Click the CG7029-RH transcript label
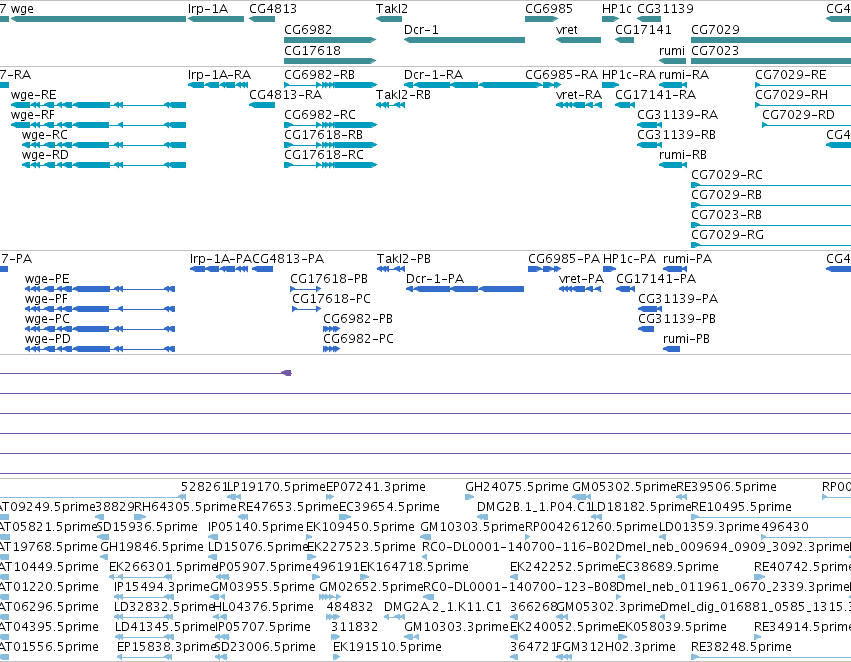The width and height of the screenshot is (851, 662). tap(791, 94)
